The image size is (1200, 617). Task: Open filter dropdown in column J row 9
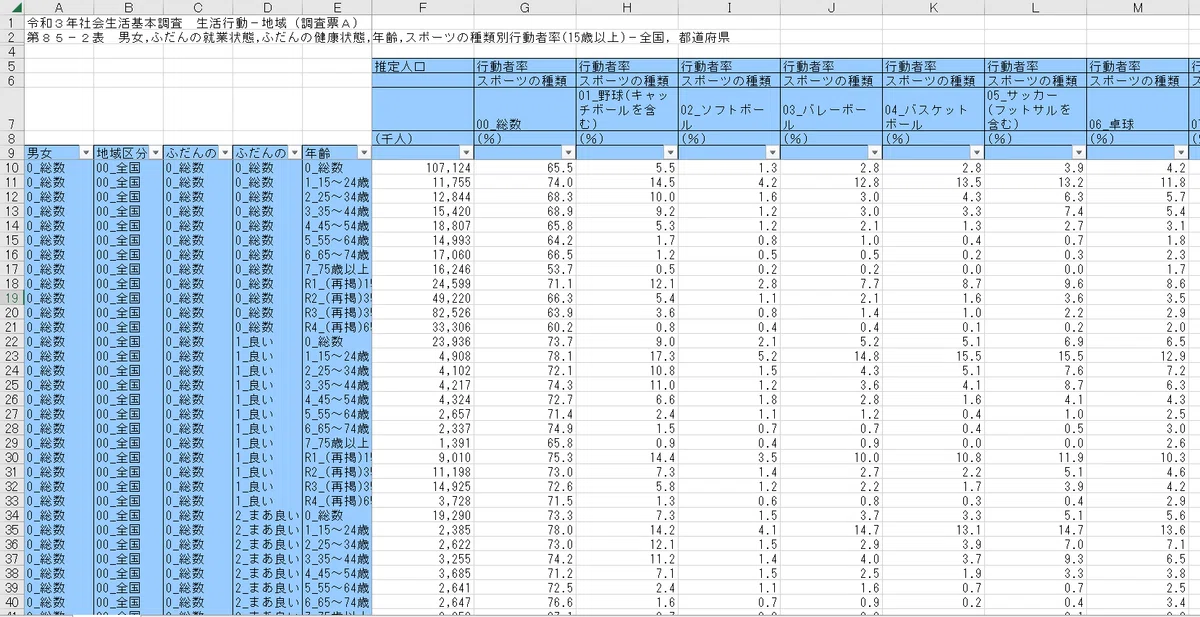point(874,153)
